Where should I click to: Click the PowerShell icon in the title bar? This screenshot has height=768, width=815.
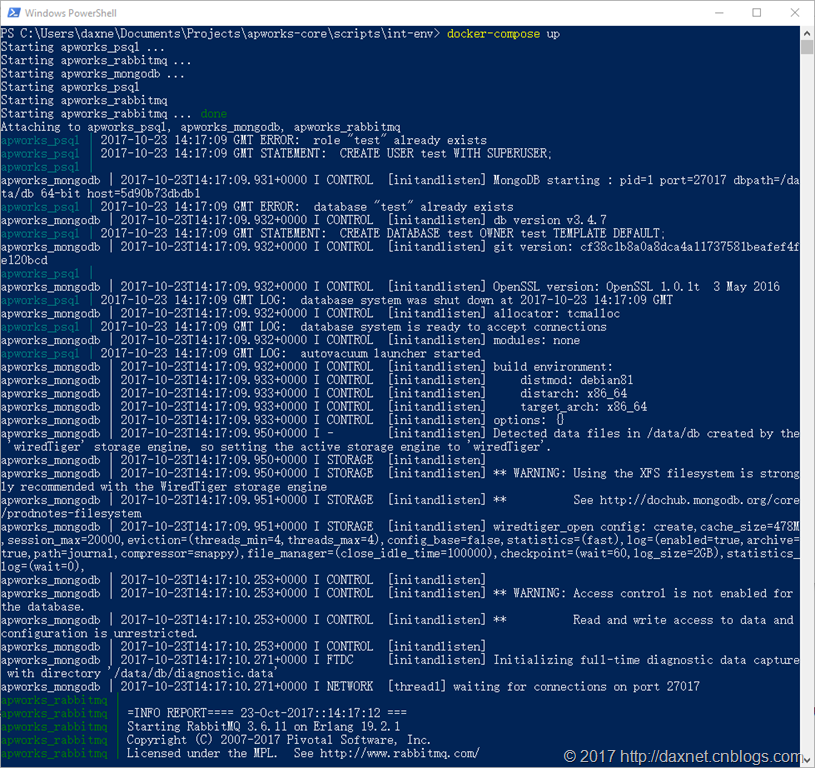[x=14, y=12]
